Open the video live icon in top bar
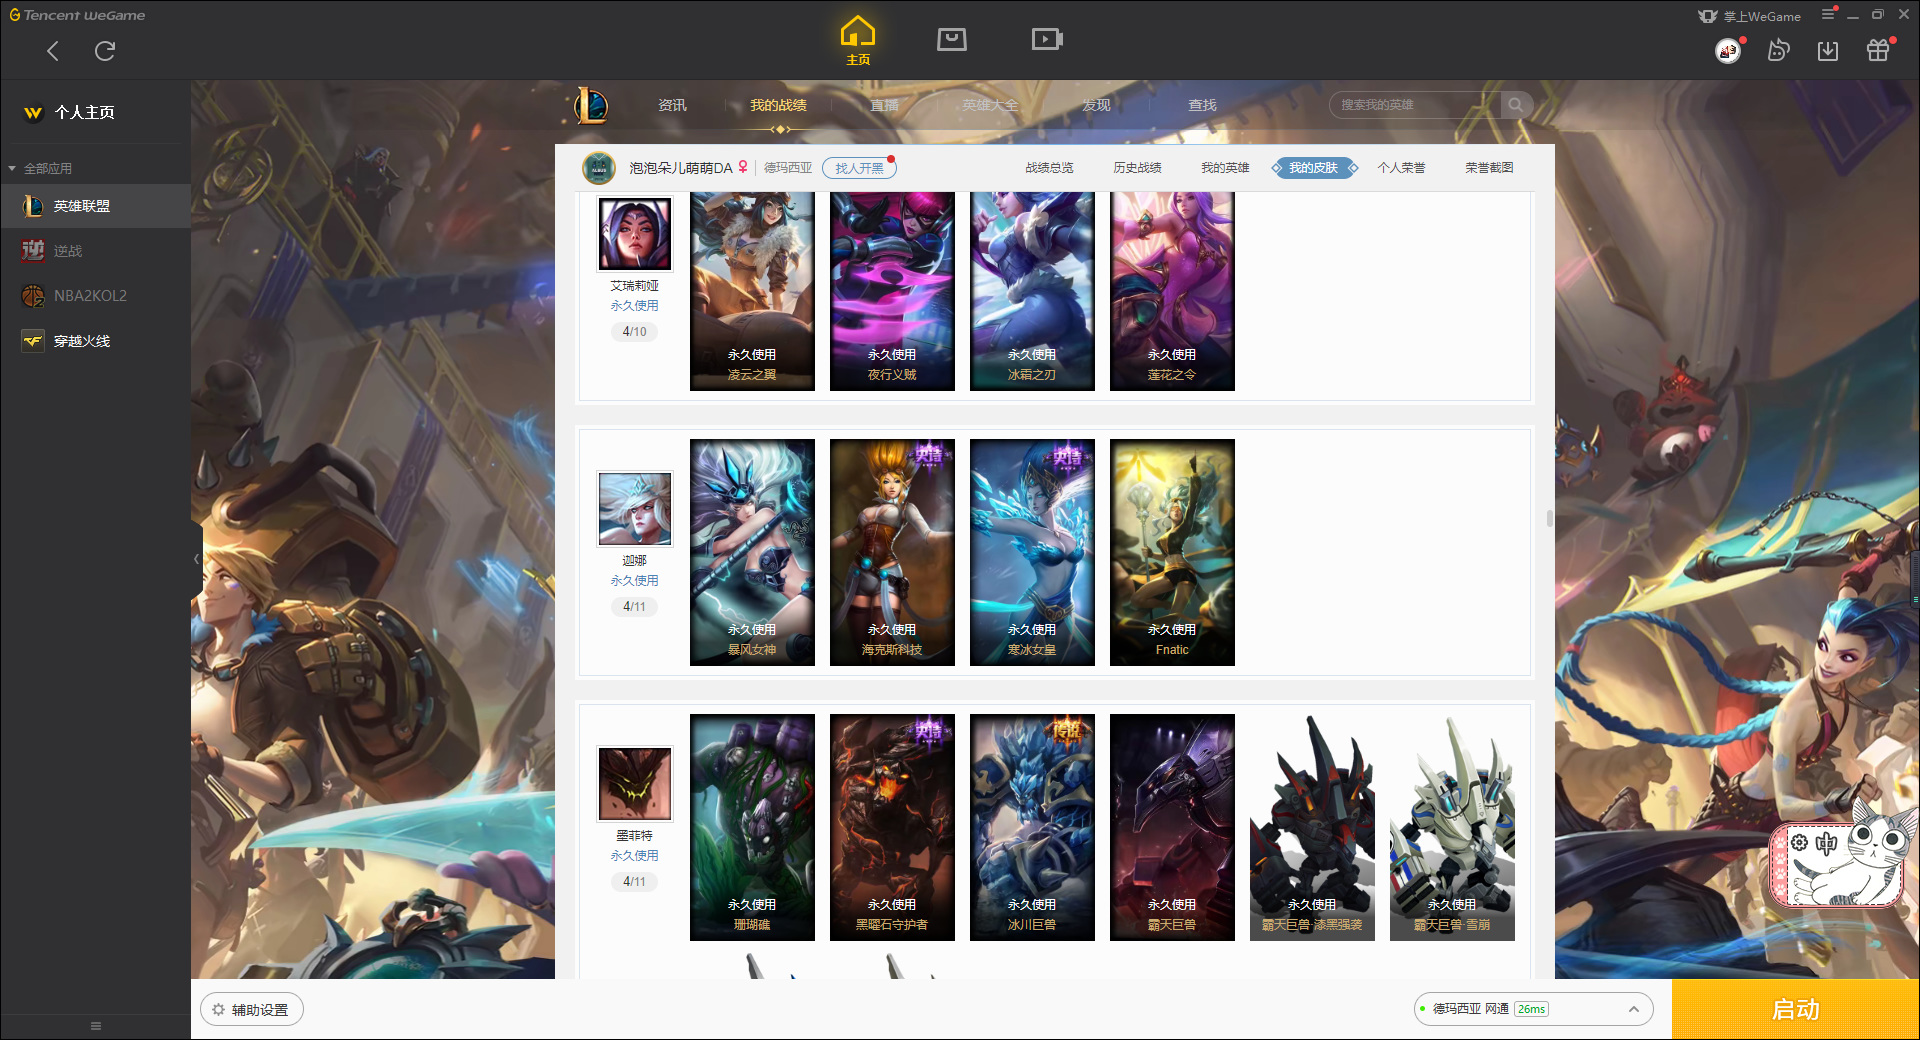Image resolution: width=1920 pixels, height=1040 pixels. 1047,39
